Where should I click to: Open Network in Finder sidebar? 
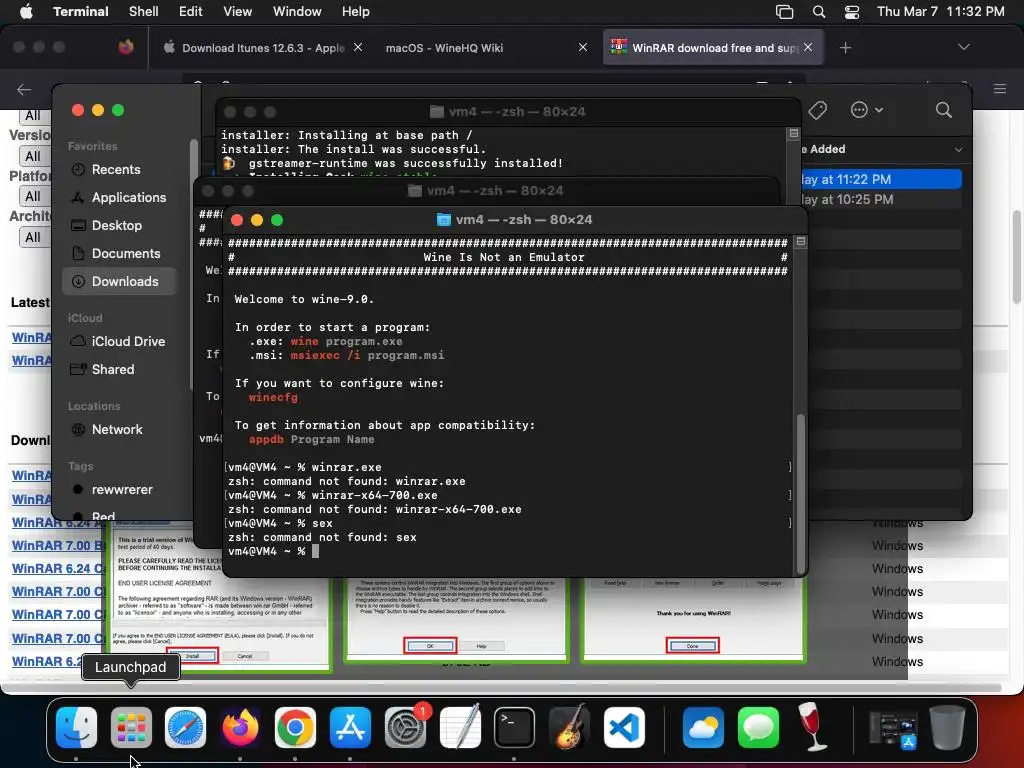119,430
